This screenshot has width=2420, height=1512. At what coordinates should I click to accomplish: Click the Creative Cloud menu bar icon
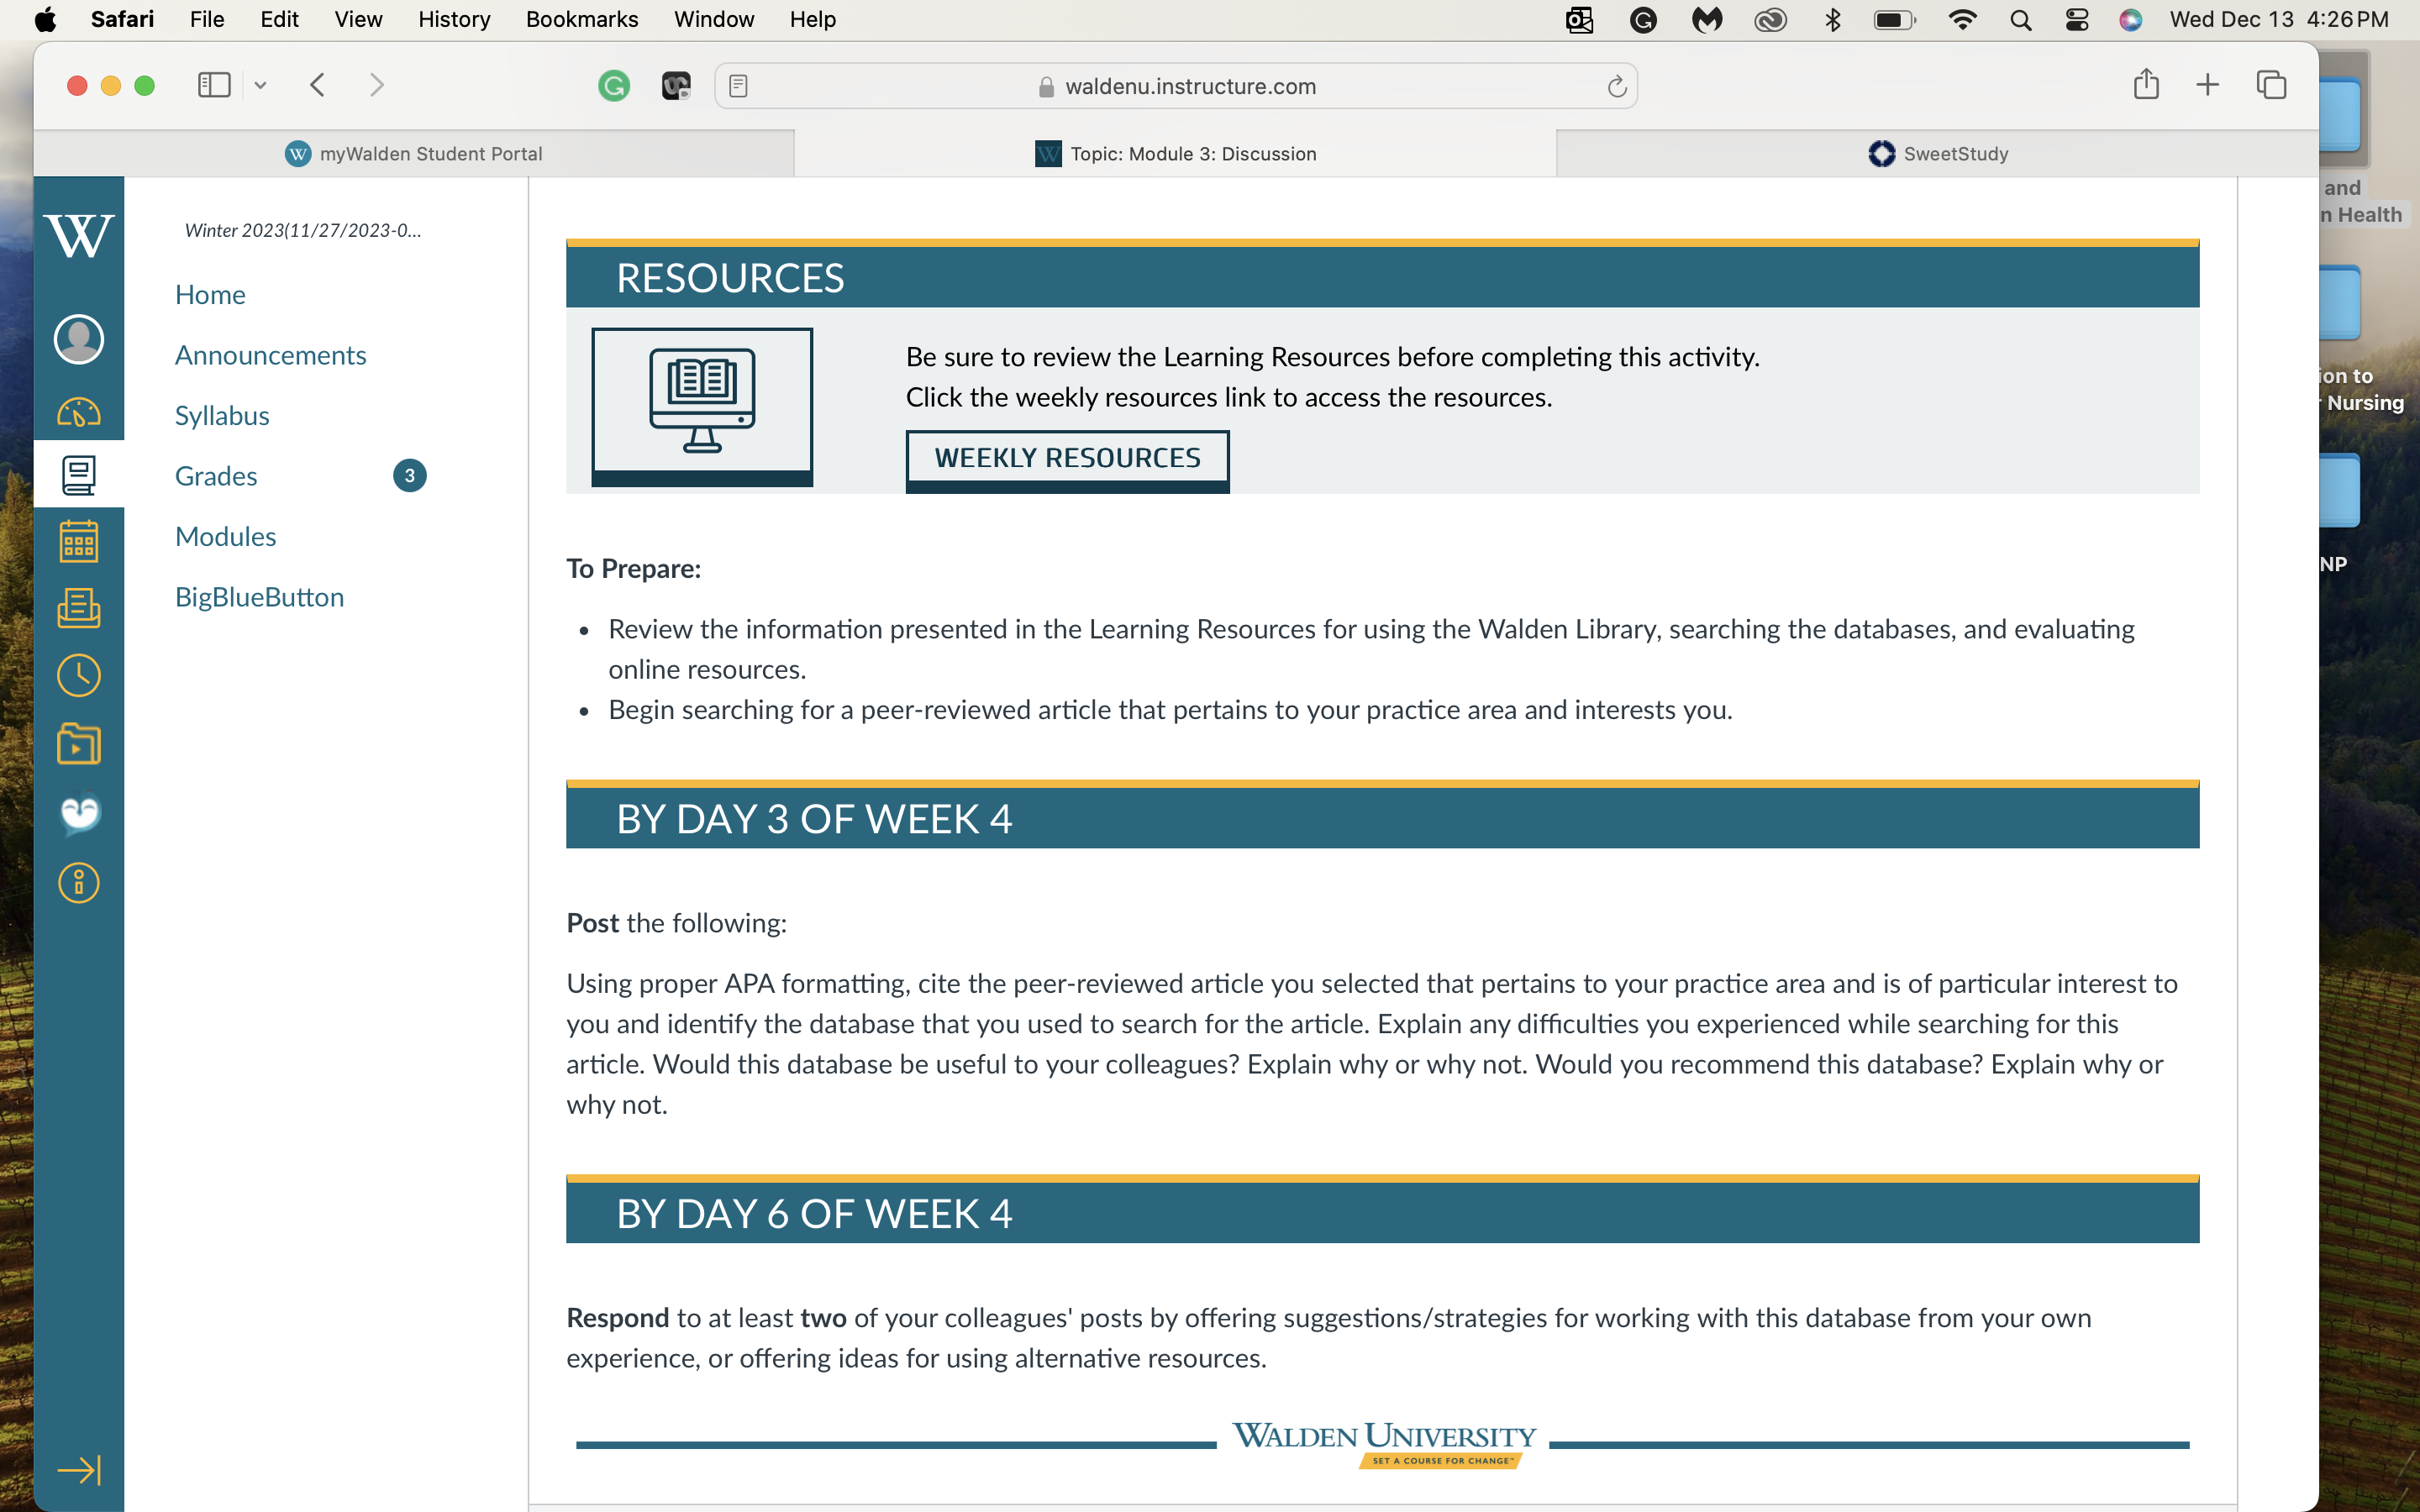click(1770, 20)
